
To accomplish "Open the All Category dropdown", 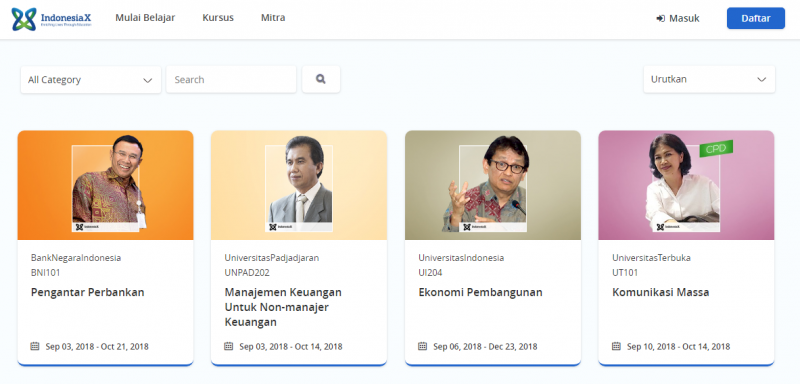I will 91,80.
